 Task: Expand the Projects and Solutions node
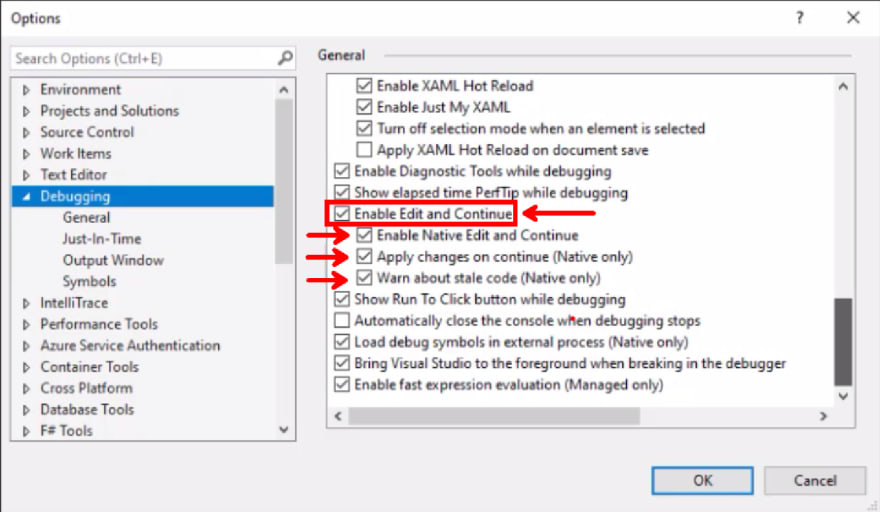[x=26, y=111]
